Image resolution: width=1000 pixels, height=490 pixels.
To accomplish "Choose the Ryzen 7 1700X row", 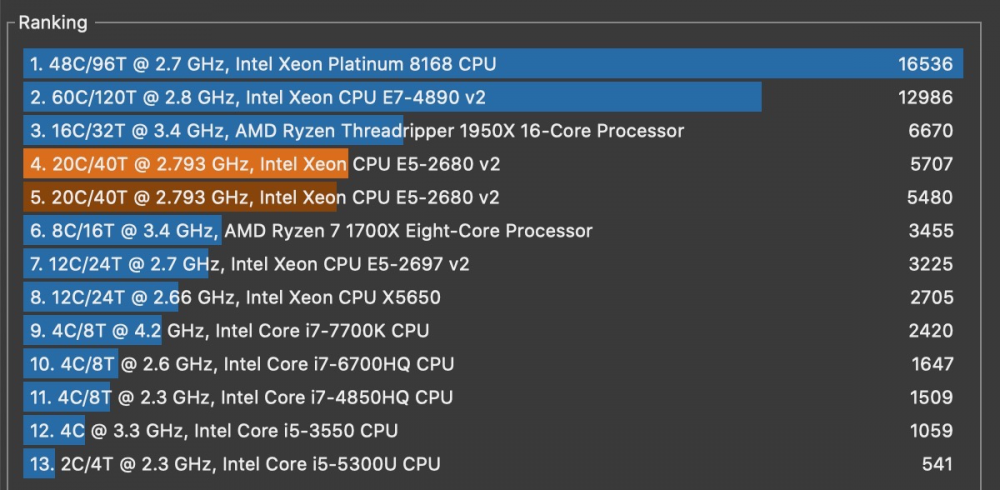I will click(x=493, y=230).
